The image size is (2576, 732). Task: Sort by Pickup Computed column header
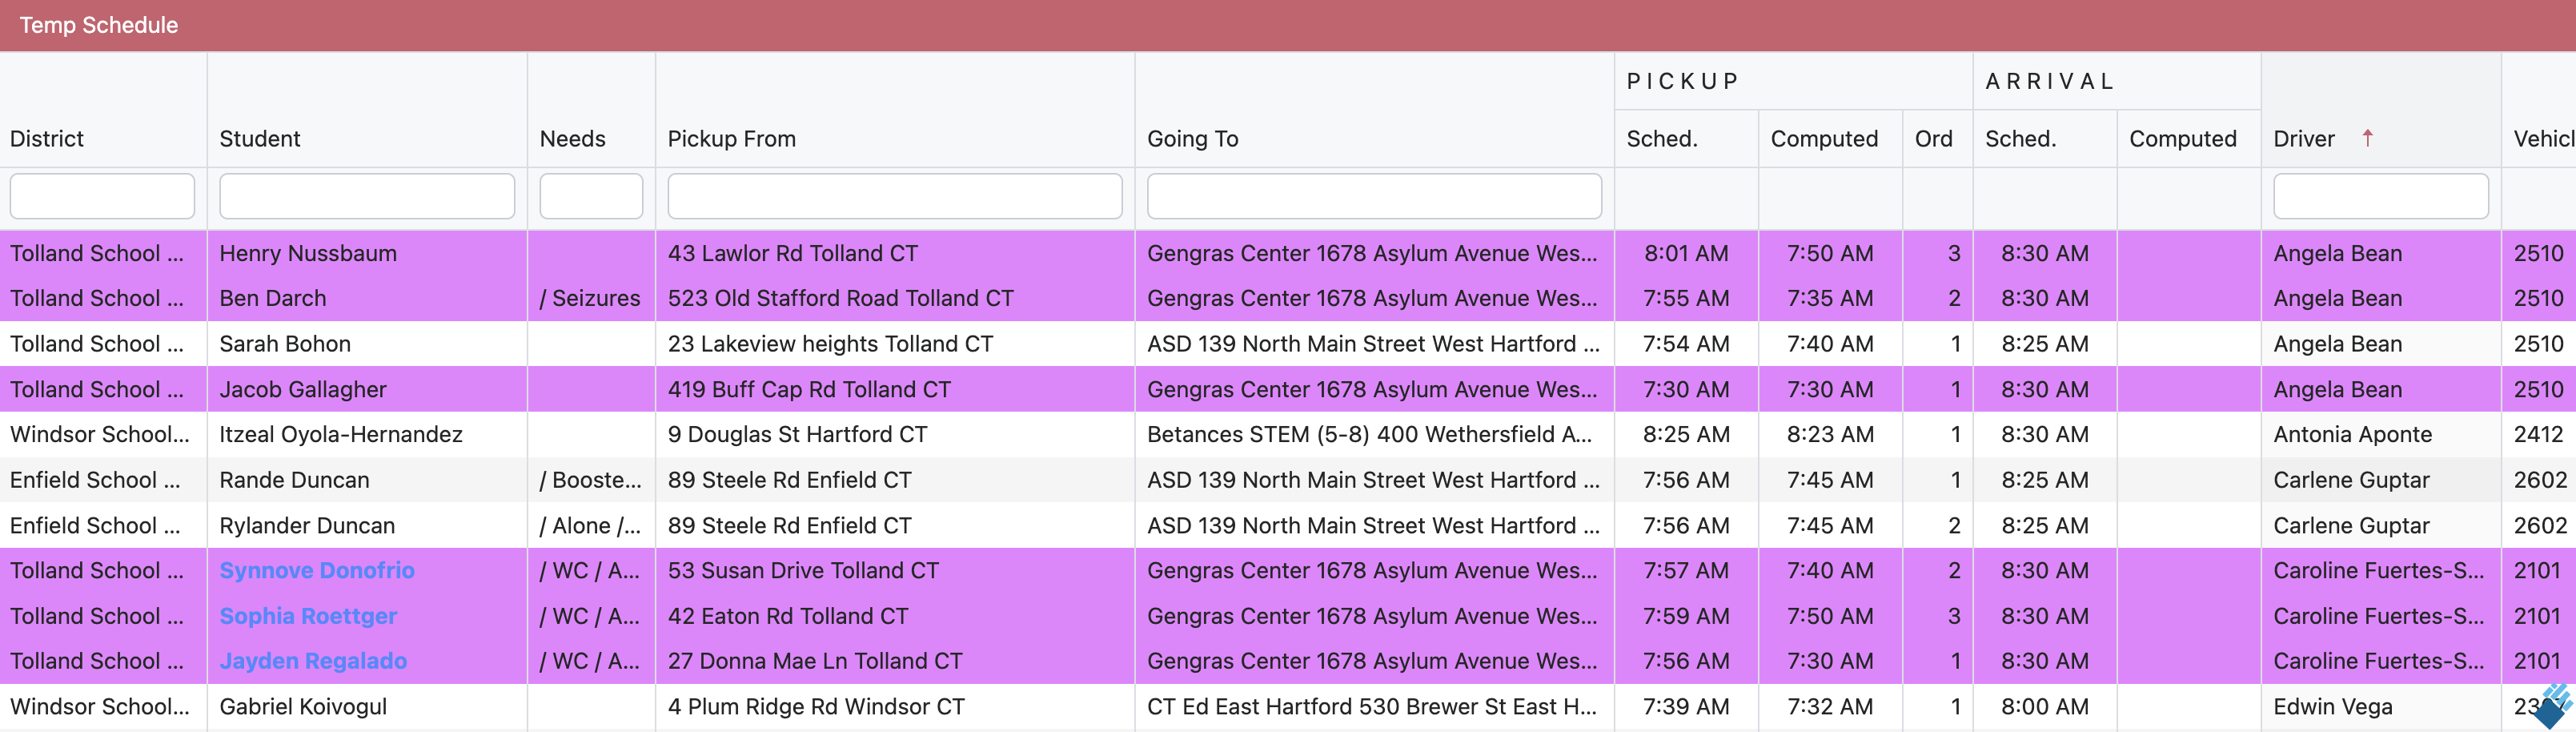1824,139
